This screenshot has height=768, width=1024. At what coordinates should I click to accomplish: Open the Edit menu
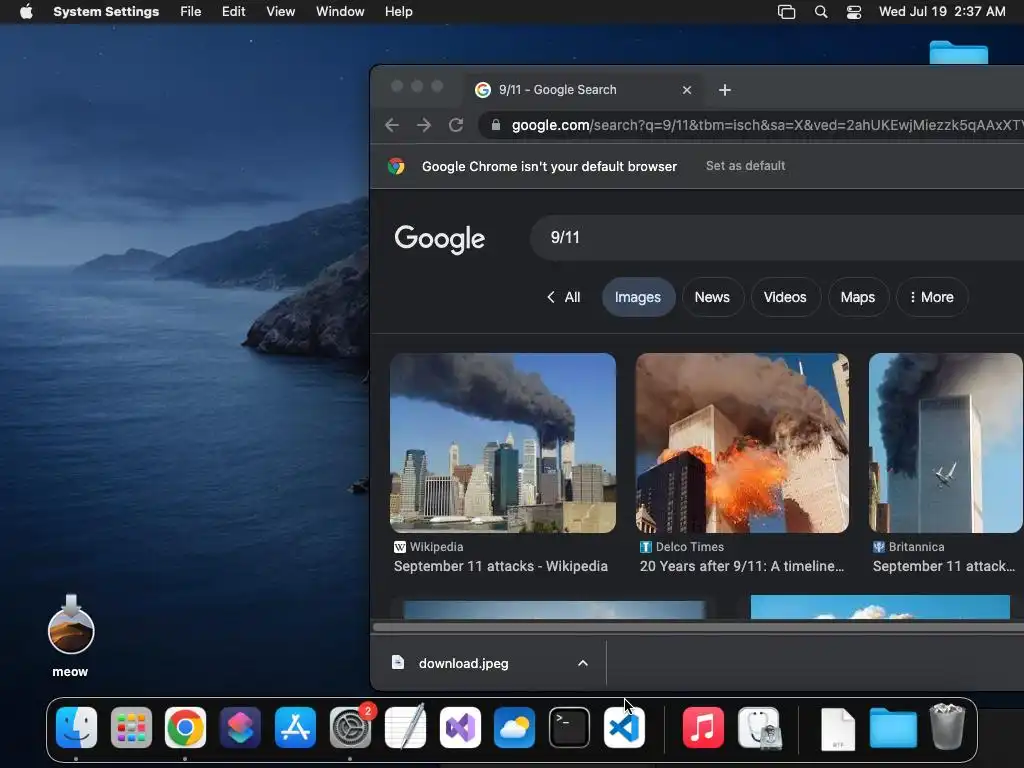[x=233, y=12]
